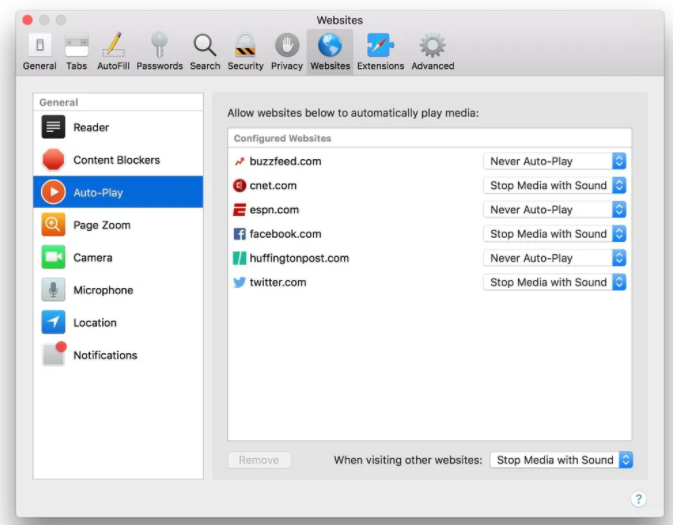Select the huffingtonpost.com row text

299,258
